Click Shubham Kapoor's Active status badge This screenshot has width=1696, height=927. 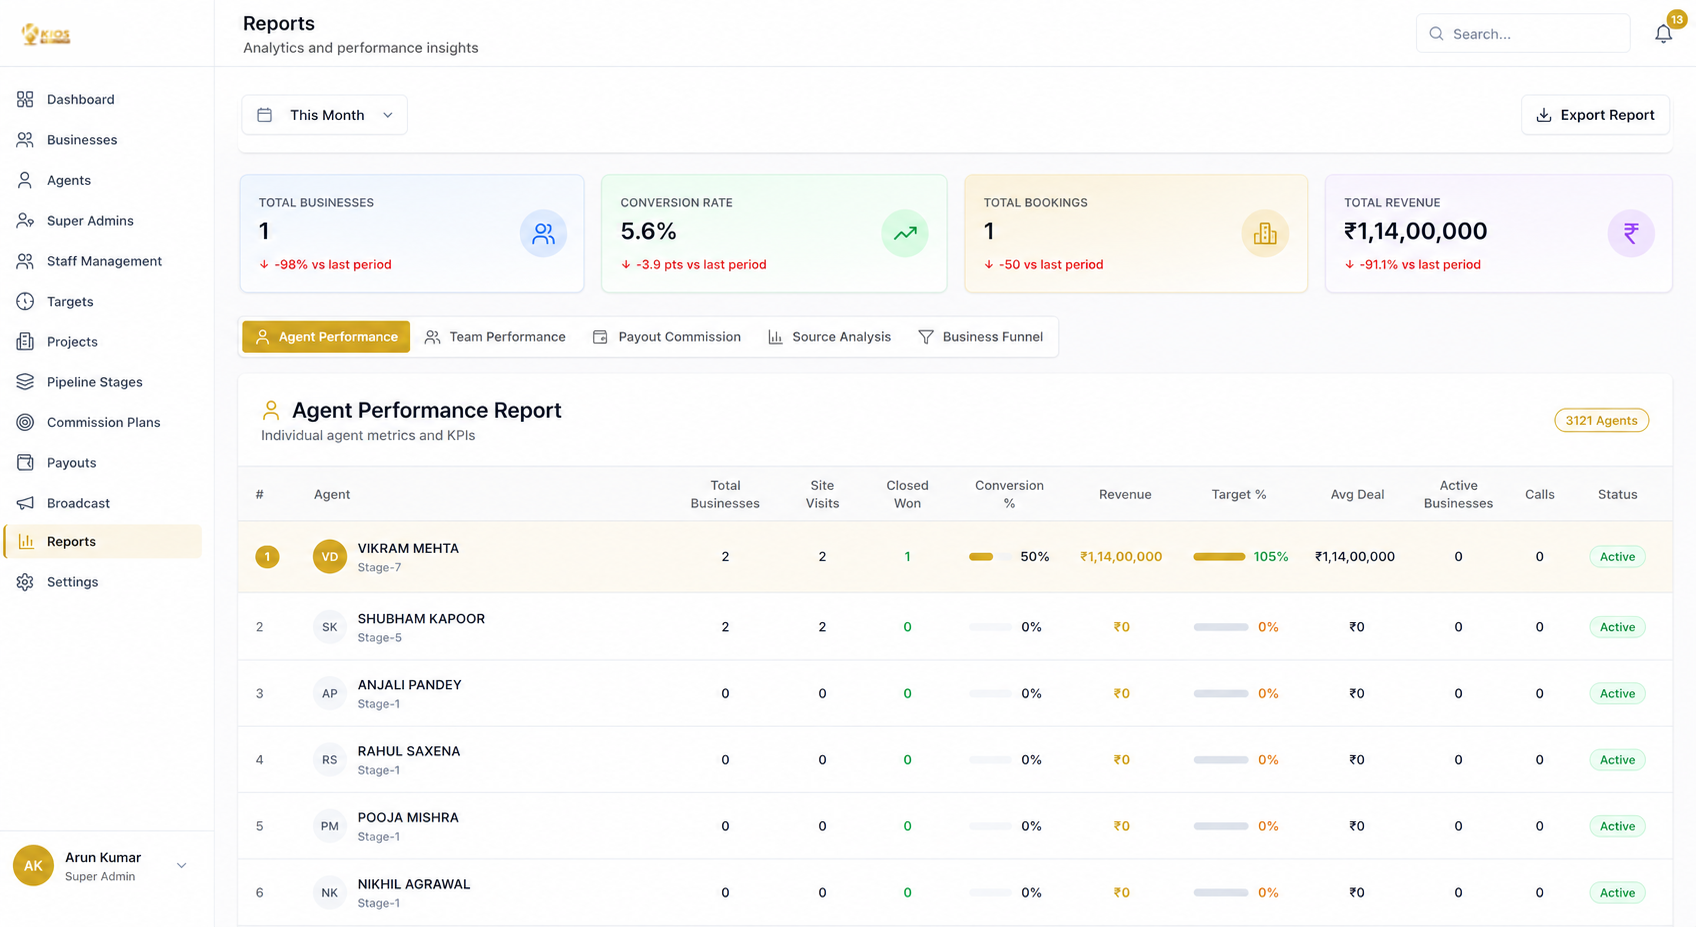[1617, 627]
